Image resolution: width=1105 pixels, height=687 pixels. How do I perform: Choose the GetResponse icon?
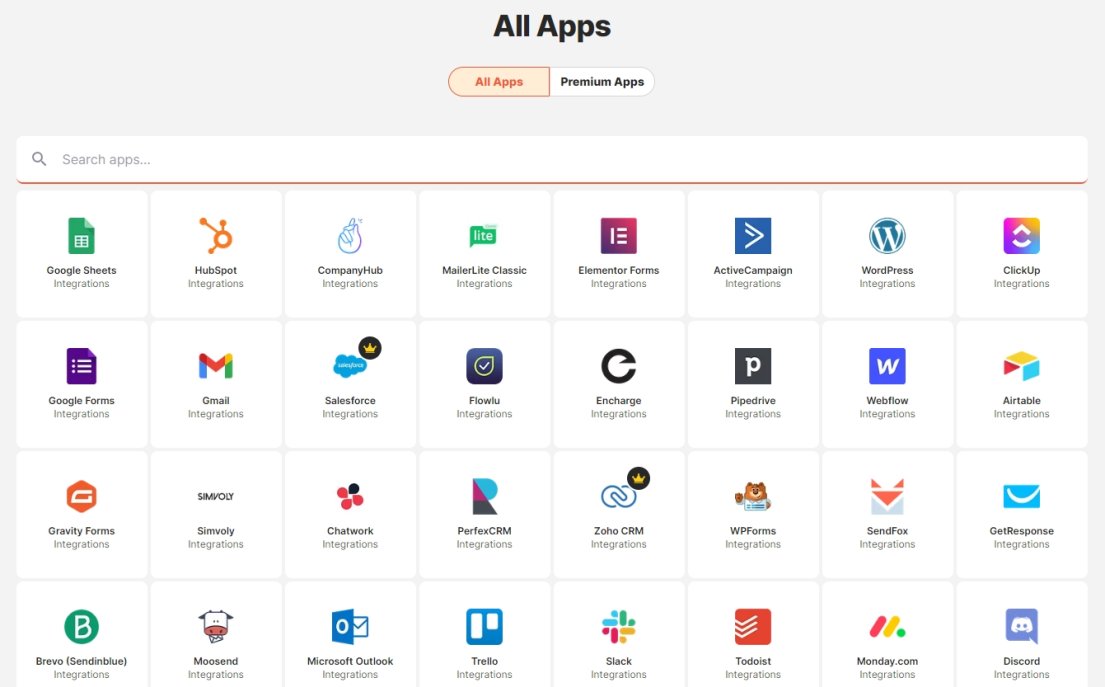click(1021, 496)
